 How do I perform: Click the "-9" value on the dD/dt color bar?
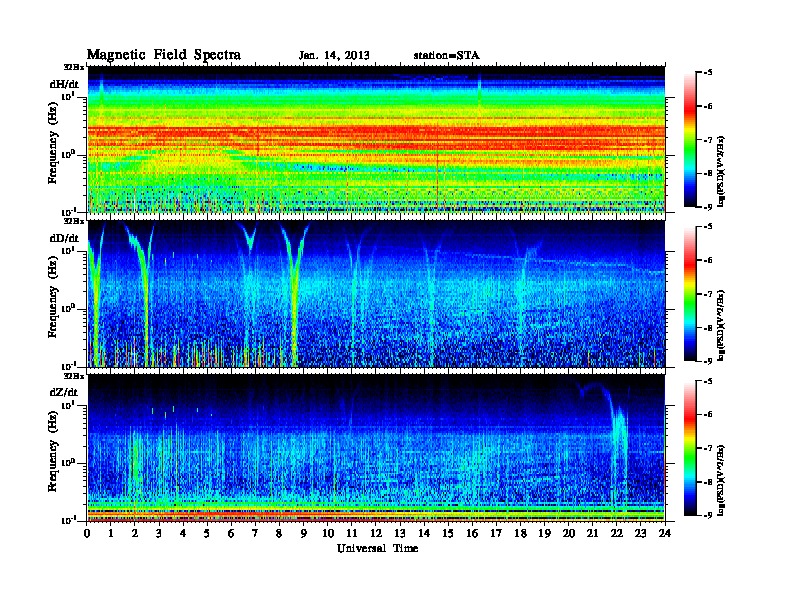point(708,361)
